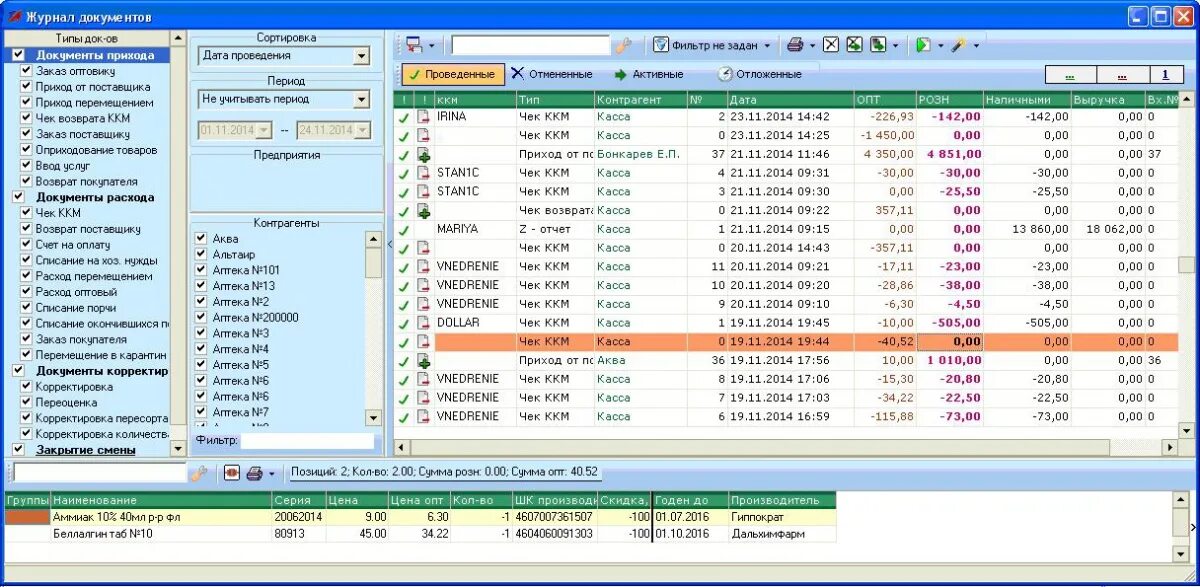Click the printer icon in the top toolbar
Viewport: 1200px width, 587px height.
[x=795, y=45]
